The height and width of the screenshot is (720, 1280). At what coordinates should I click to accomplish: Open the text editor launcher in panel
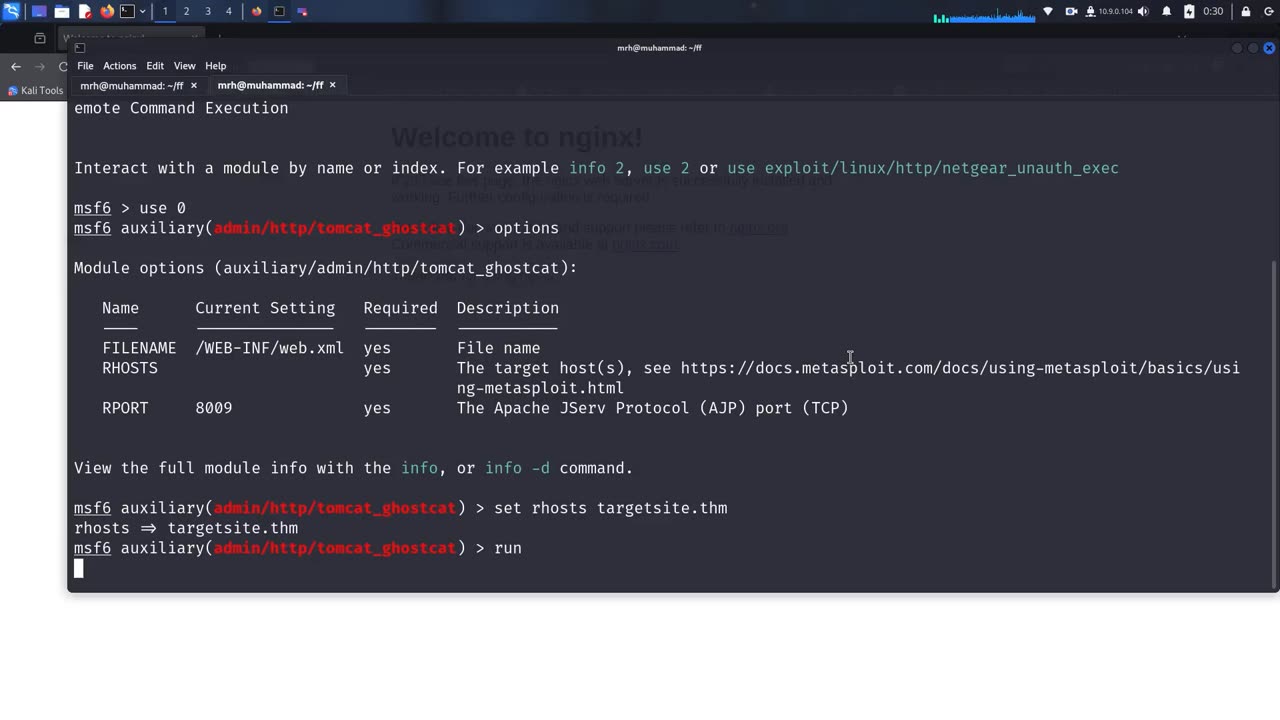pos(85,11)
